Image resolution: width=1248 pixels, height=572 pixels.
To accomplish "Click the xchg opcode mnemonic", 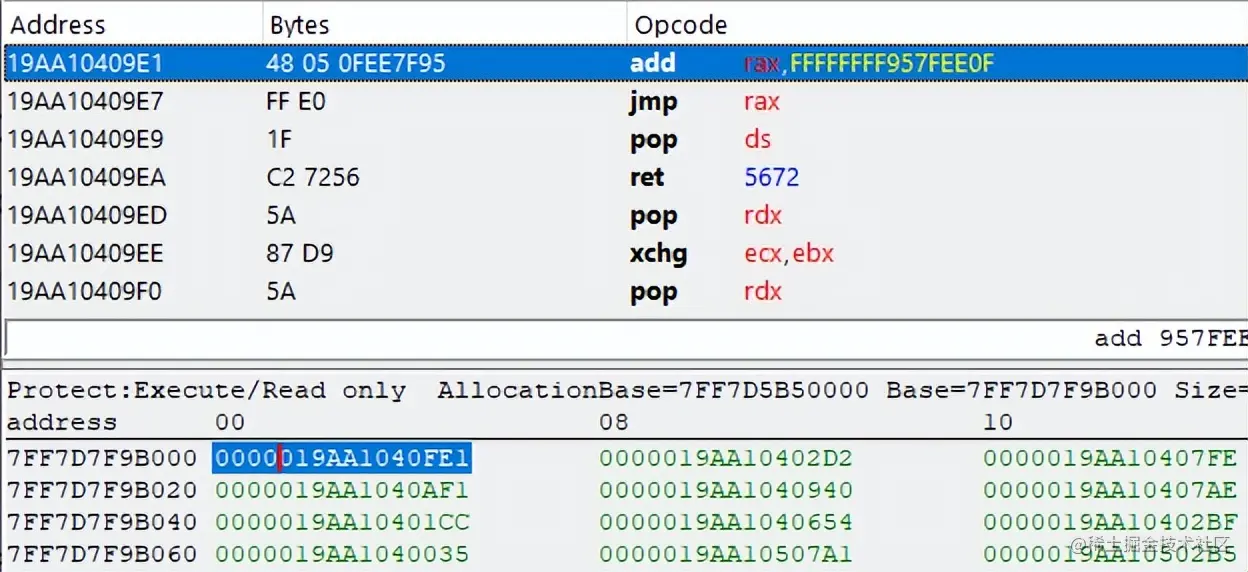I will [660, 254].
